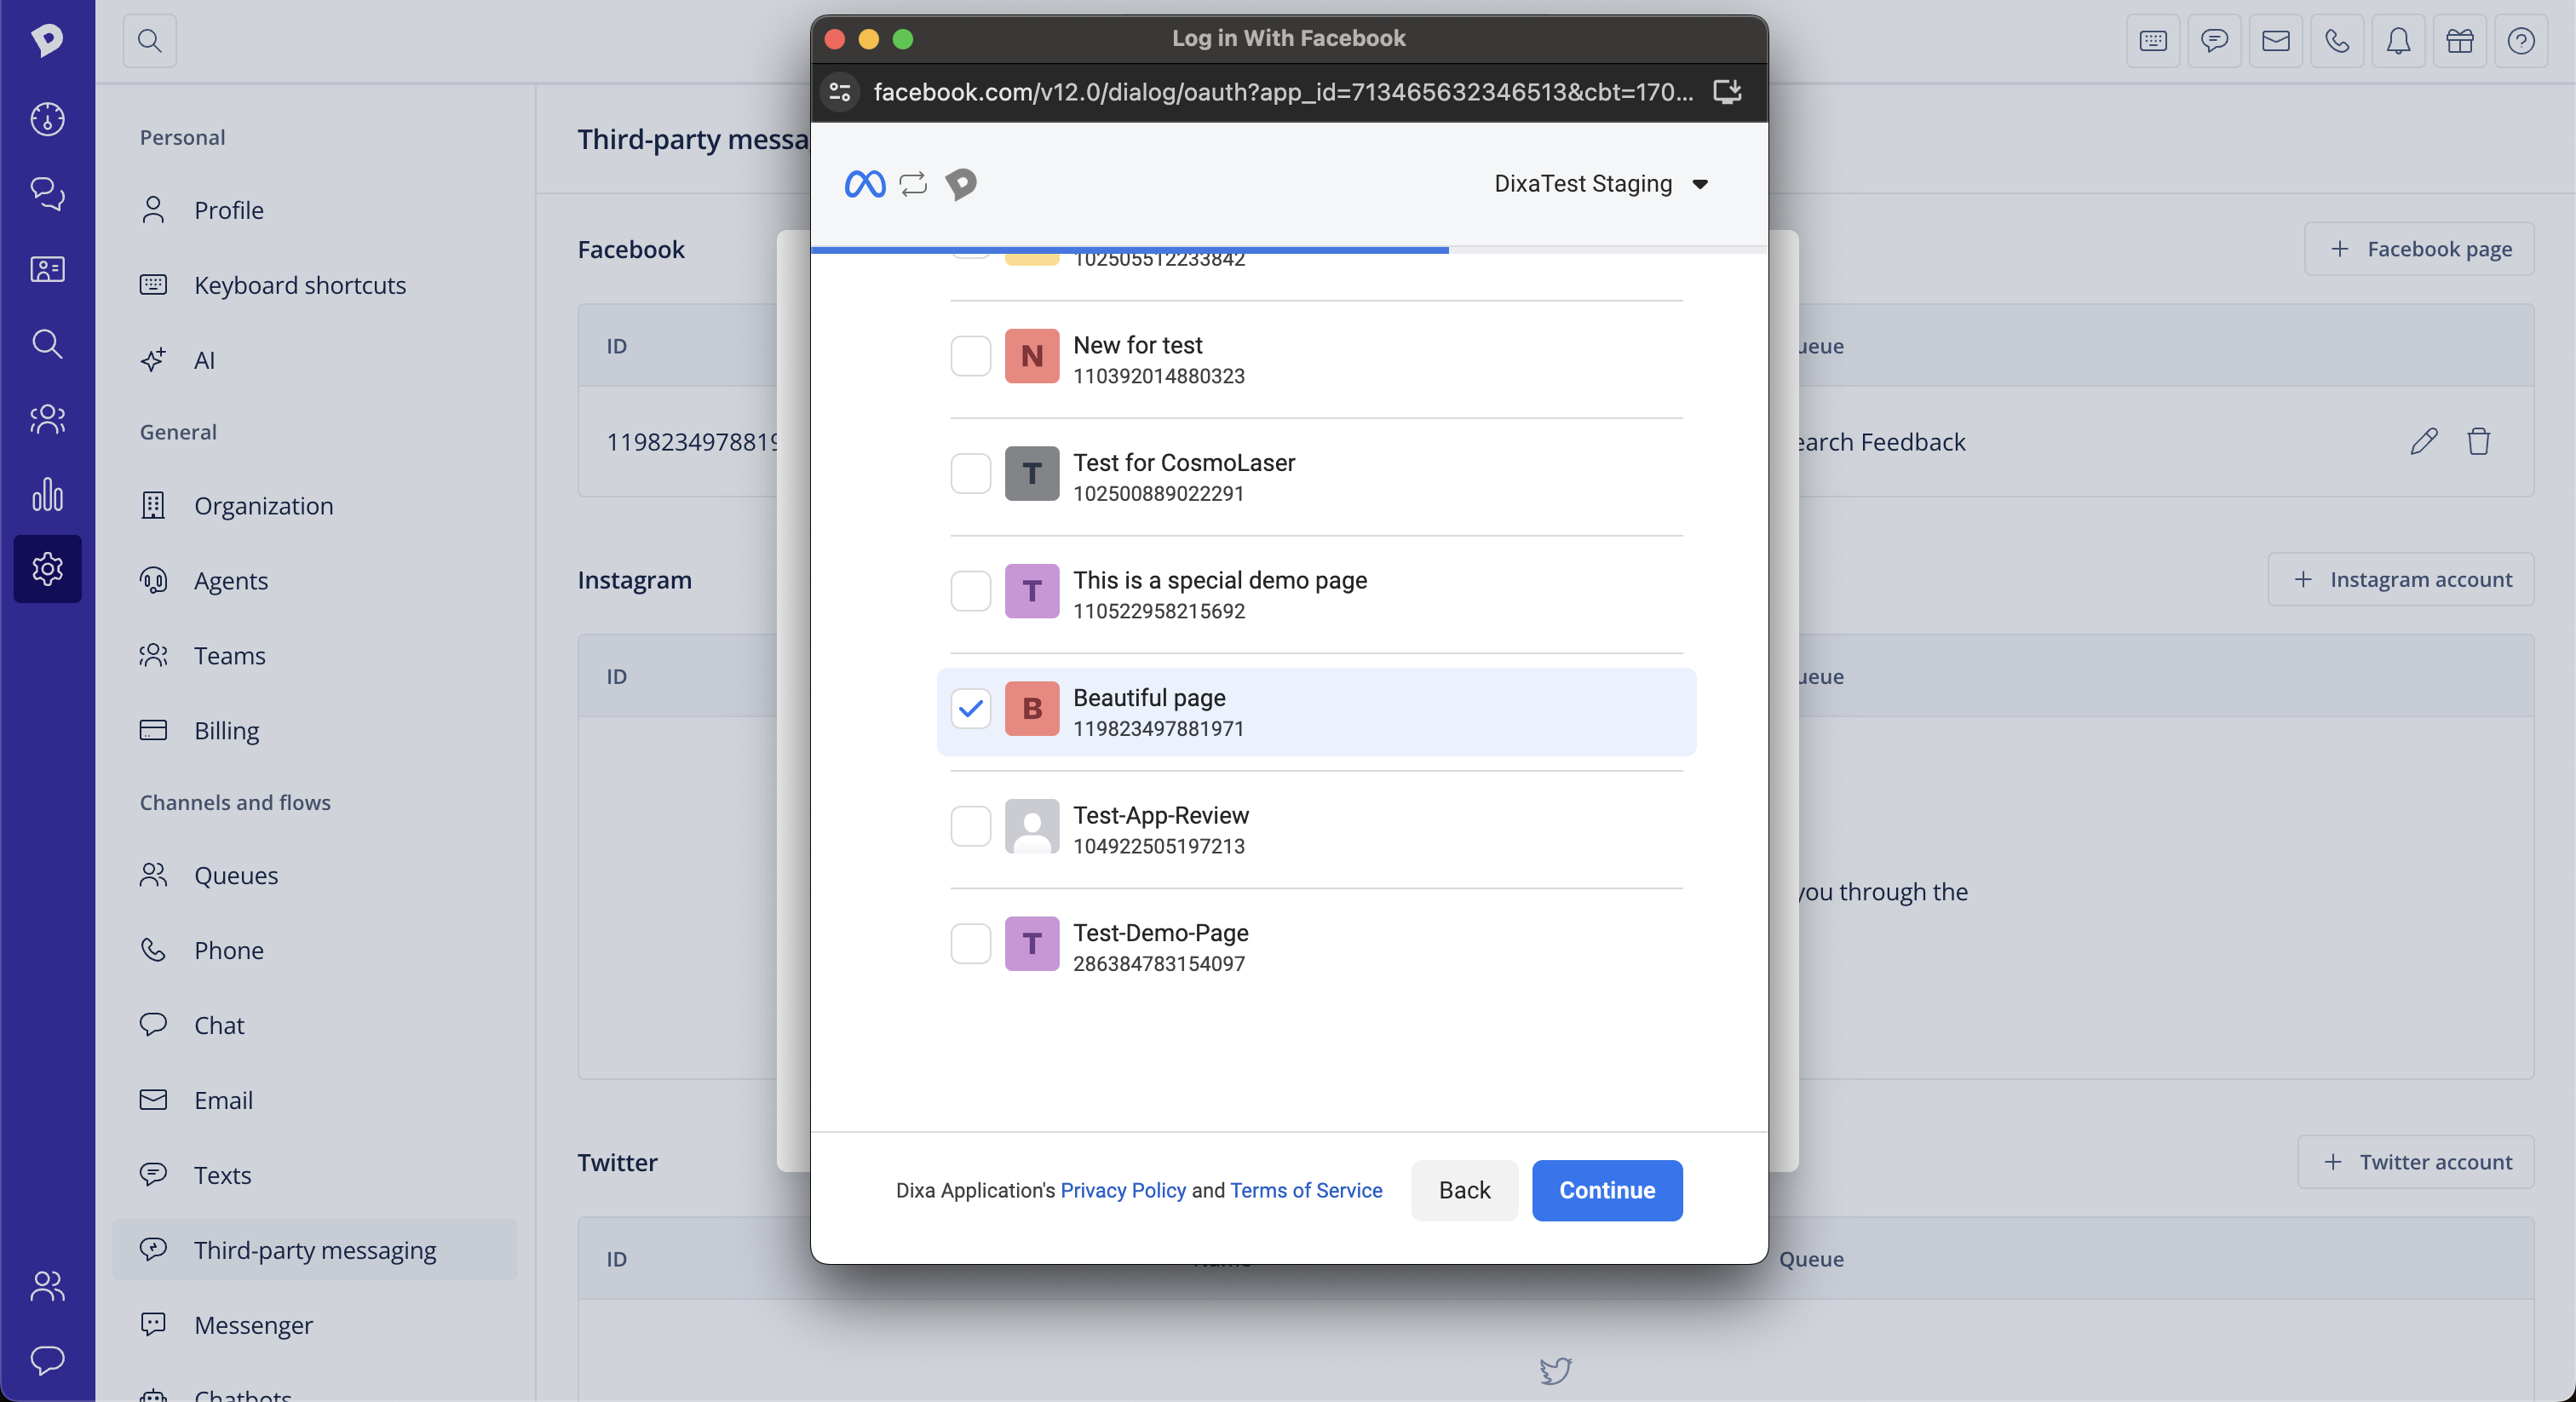Open the help question mark icon
The height and width of the screenshot is (1402, 2576).
(2521, 41)
